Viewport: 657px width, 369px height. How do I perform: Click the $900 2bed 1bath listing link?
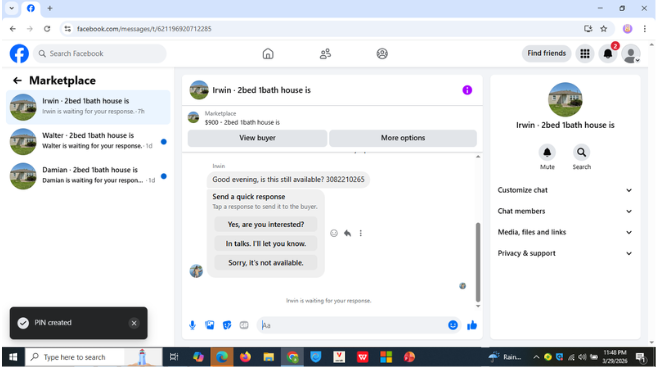pyautogui.click(x=242, y=122)
